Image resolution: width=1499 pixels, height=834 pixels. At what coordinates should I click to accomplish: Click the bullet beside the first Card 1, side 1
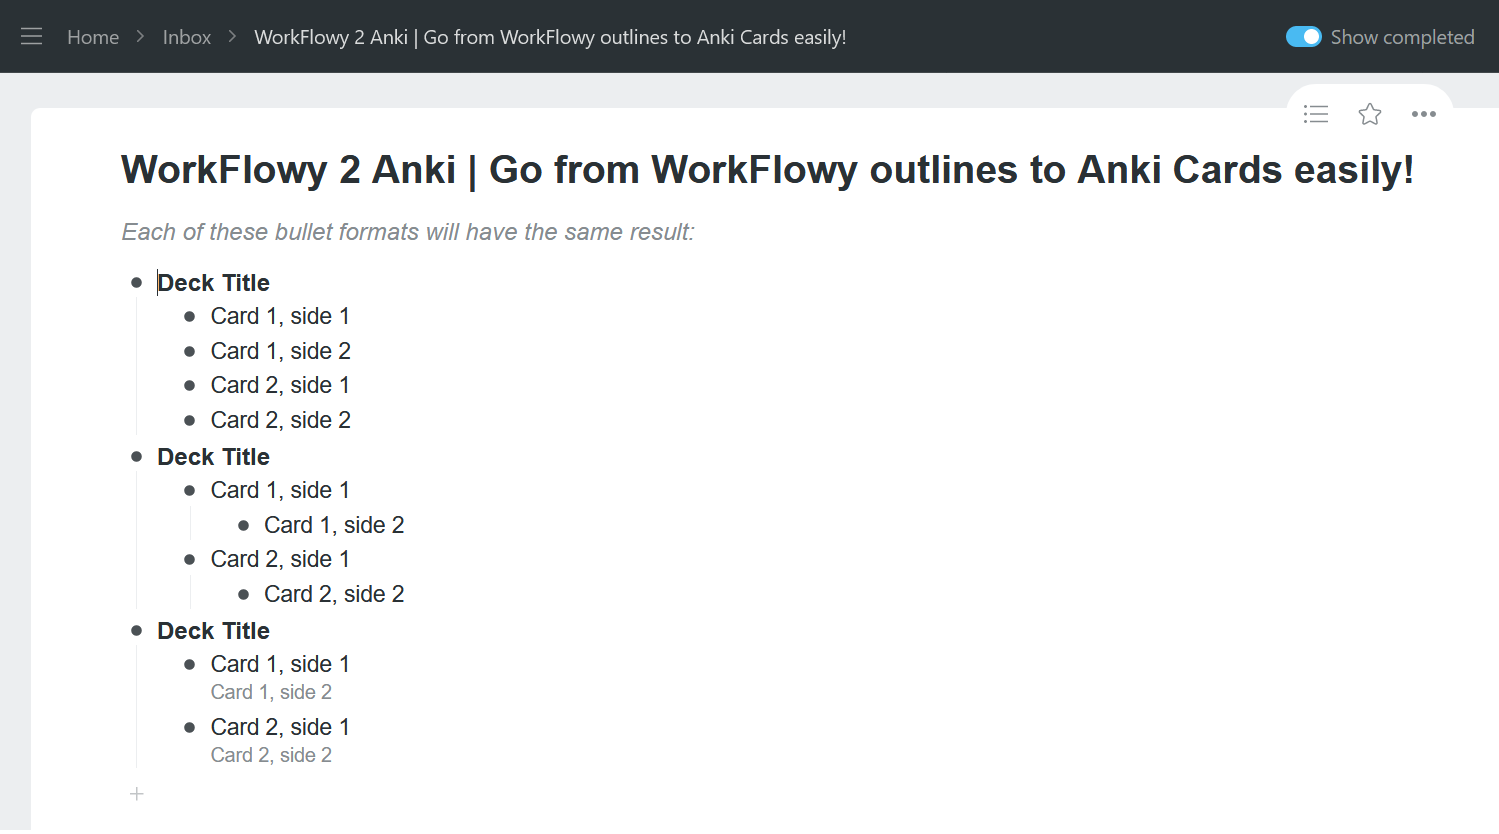coord(190,316)
